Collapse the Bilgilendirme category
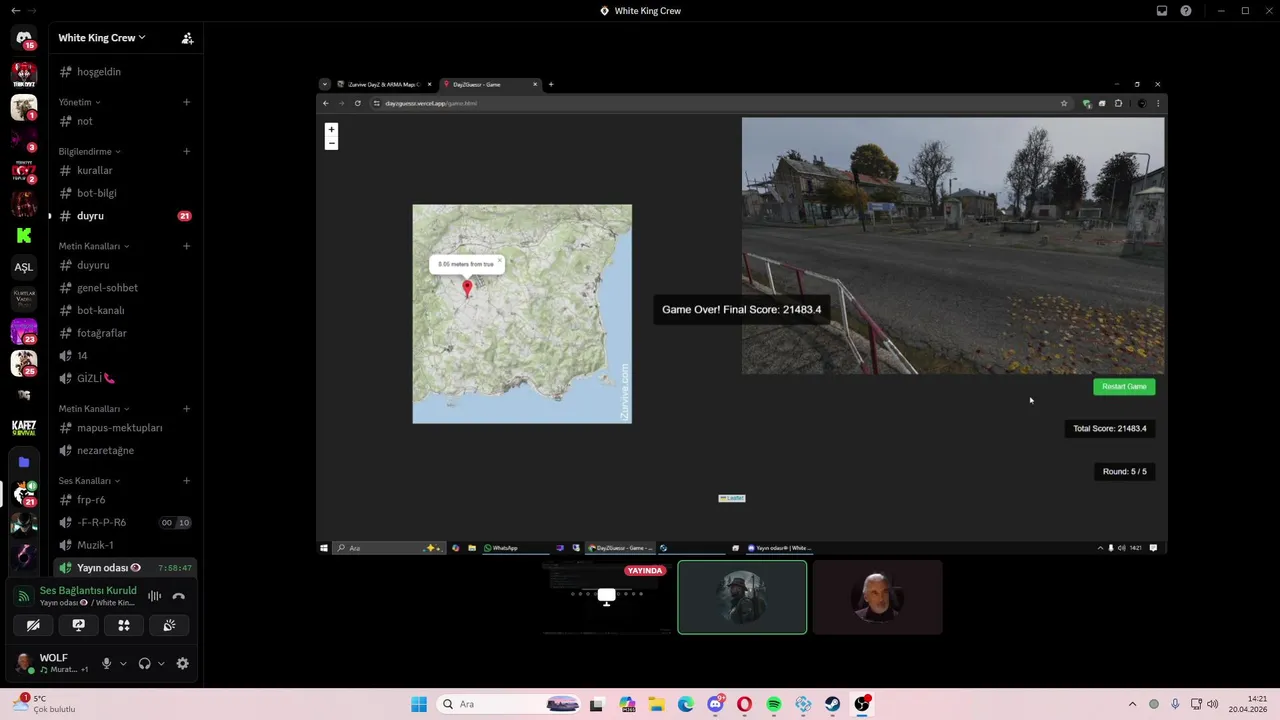 [89, 152]
